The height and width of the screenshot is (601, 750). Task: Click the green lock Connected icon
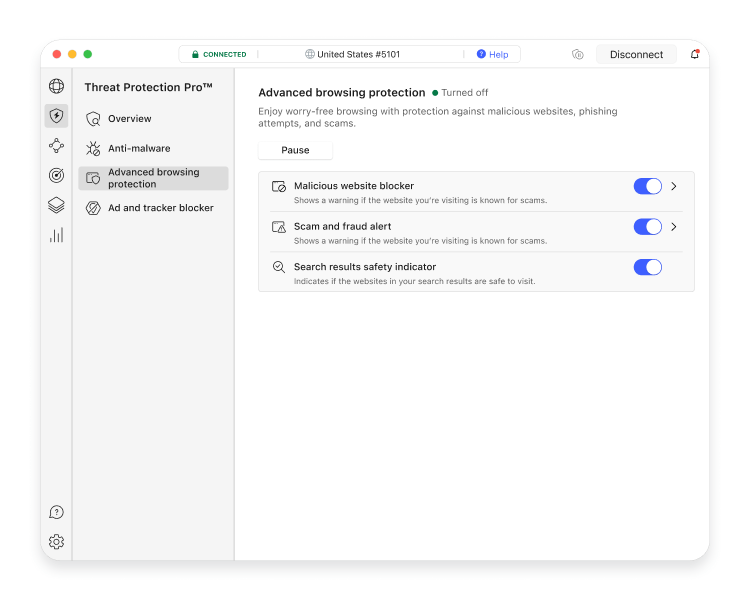point(195,55)
